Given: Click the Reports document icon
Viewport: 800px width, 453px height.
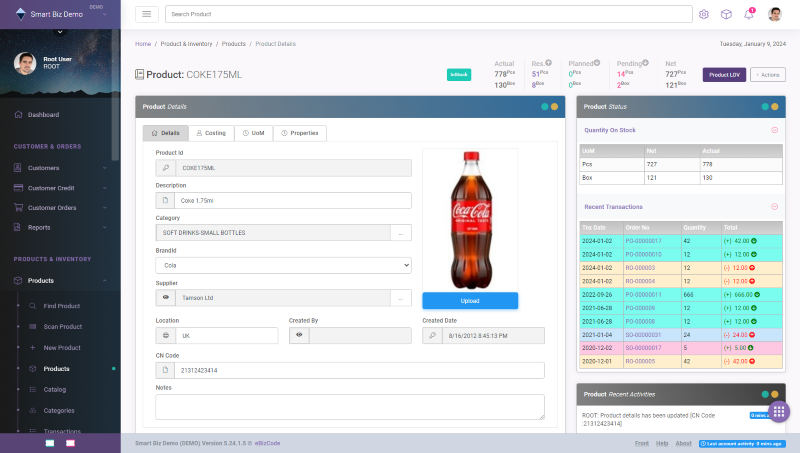Looking at the screenshot, I should click(17, 227).
